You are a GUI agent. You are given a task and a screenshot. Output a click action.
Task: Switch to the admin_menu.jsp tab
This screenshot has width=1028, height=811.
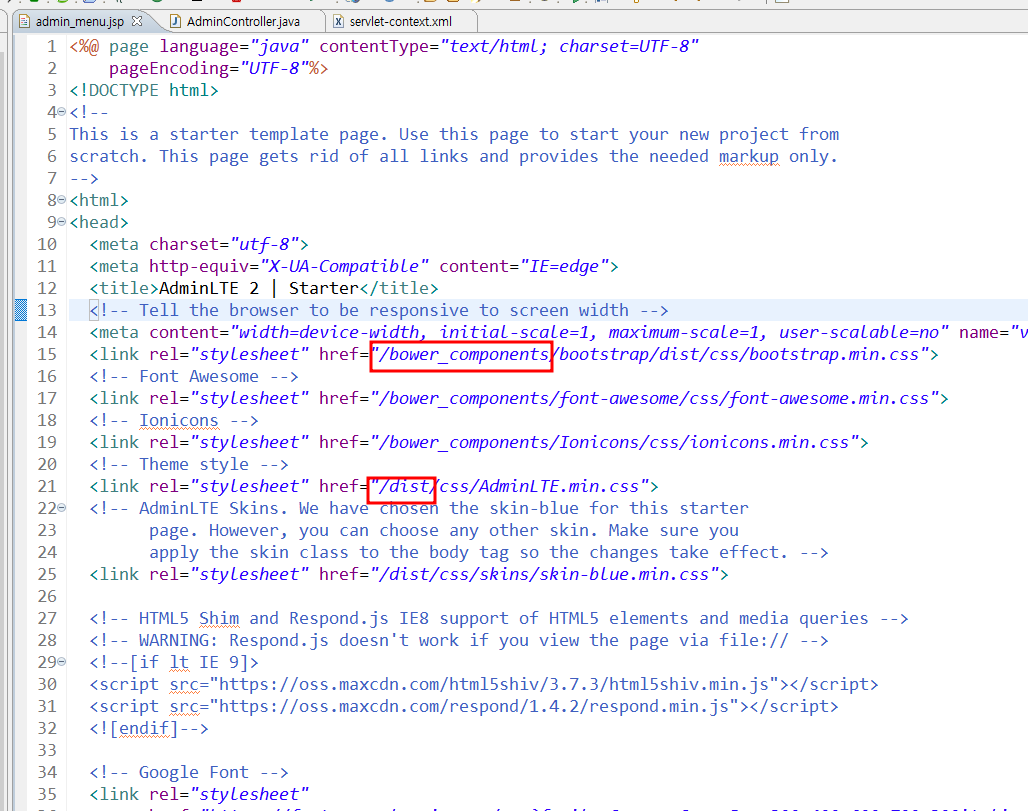79,22
